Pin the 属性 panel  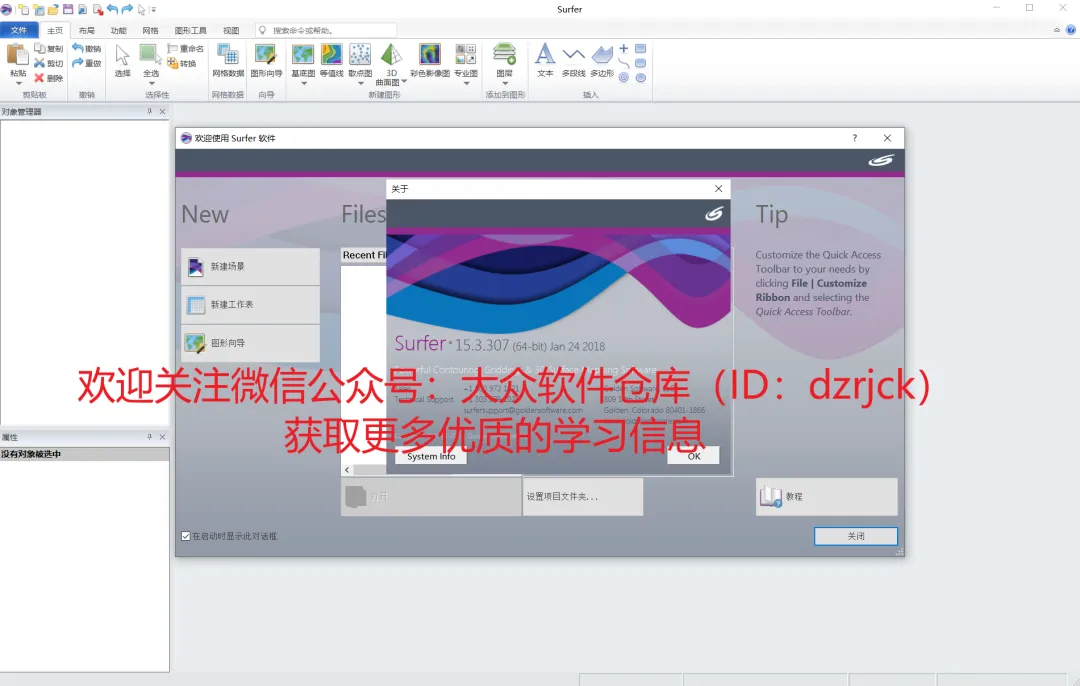tap(149, 437)
